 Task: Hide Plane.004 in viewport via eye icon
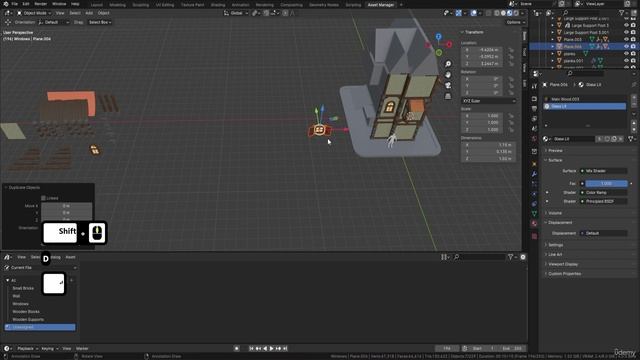coord(626,47)
